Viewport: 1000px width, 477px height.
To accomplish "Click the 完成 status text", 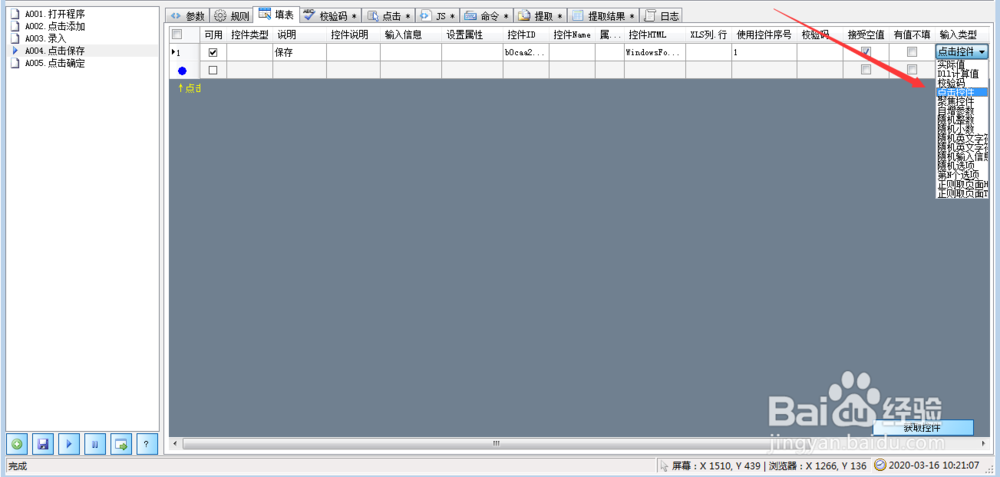I will coord(18,466).
